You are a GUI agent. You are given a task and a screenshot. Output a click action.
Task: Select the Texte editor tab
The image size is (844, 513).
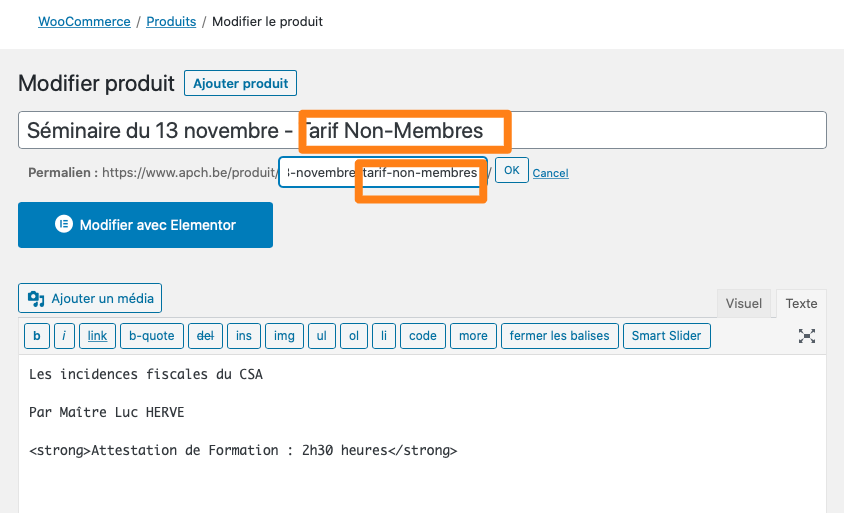(801, 304)
